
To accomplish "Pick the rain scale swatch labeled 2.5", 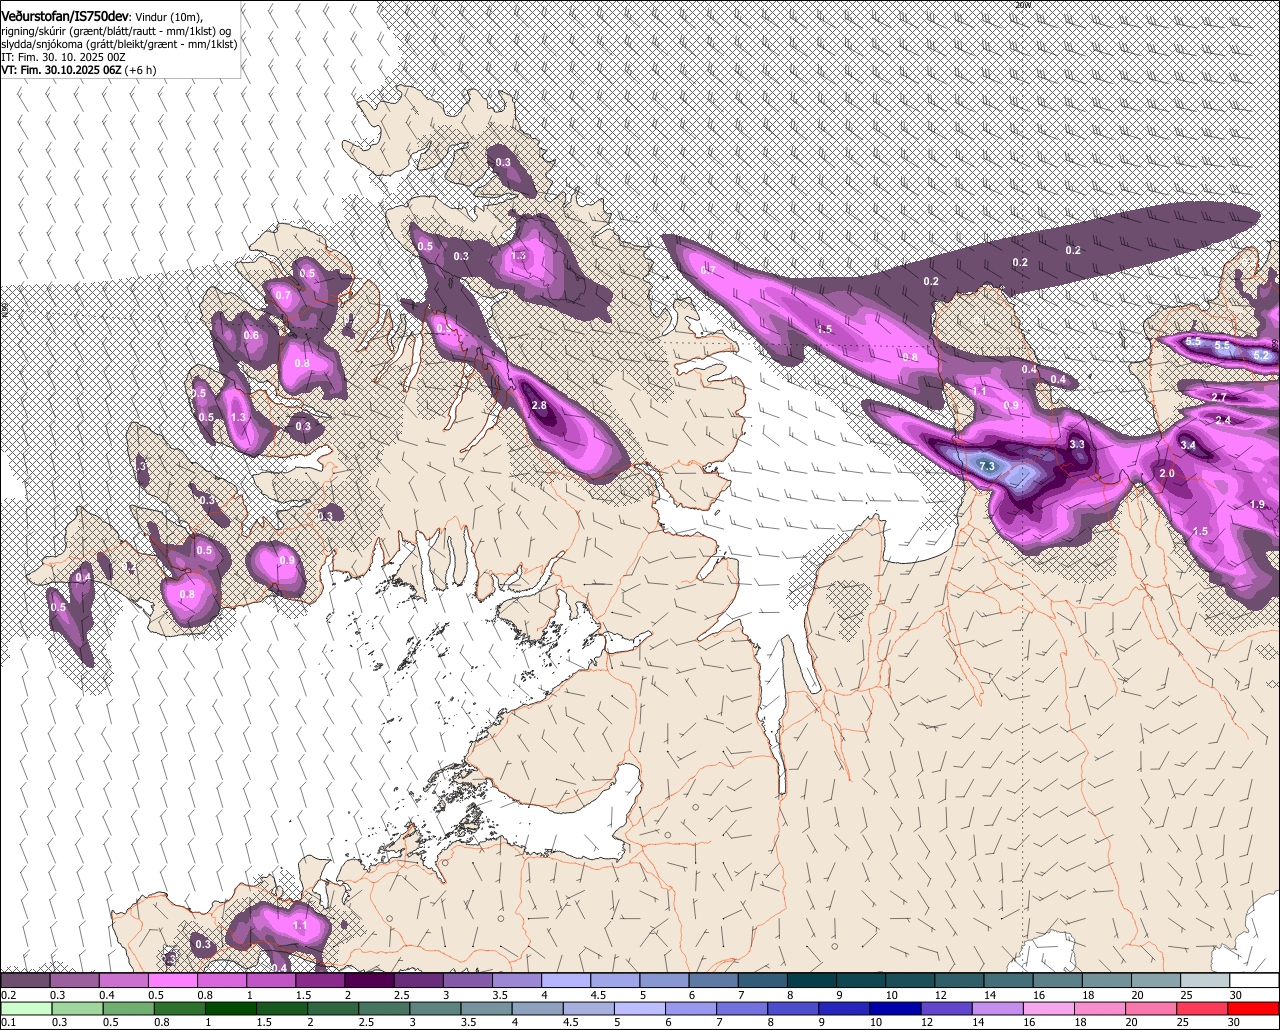I will (384, 1008).
